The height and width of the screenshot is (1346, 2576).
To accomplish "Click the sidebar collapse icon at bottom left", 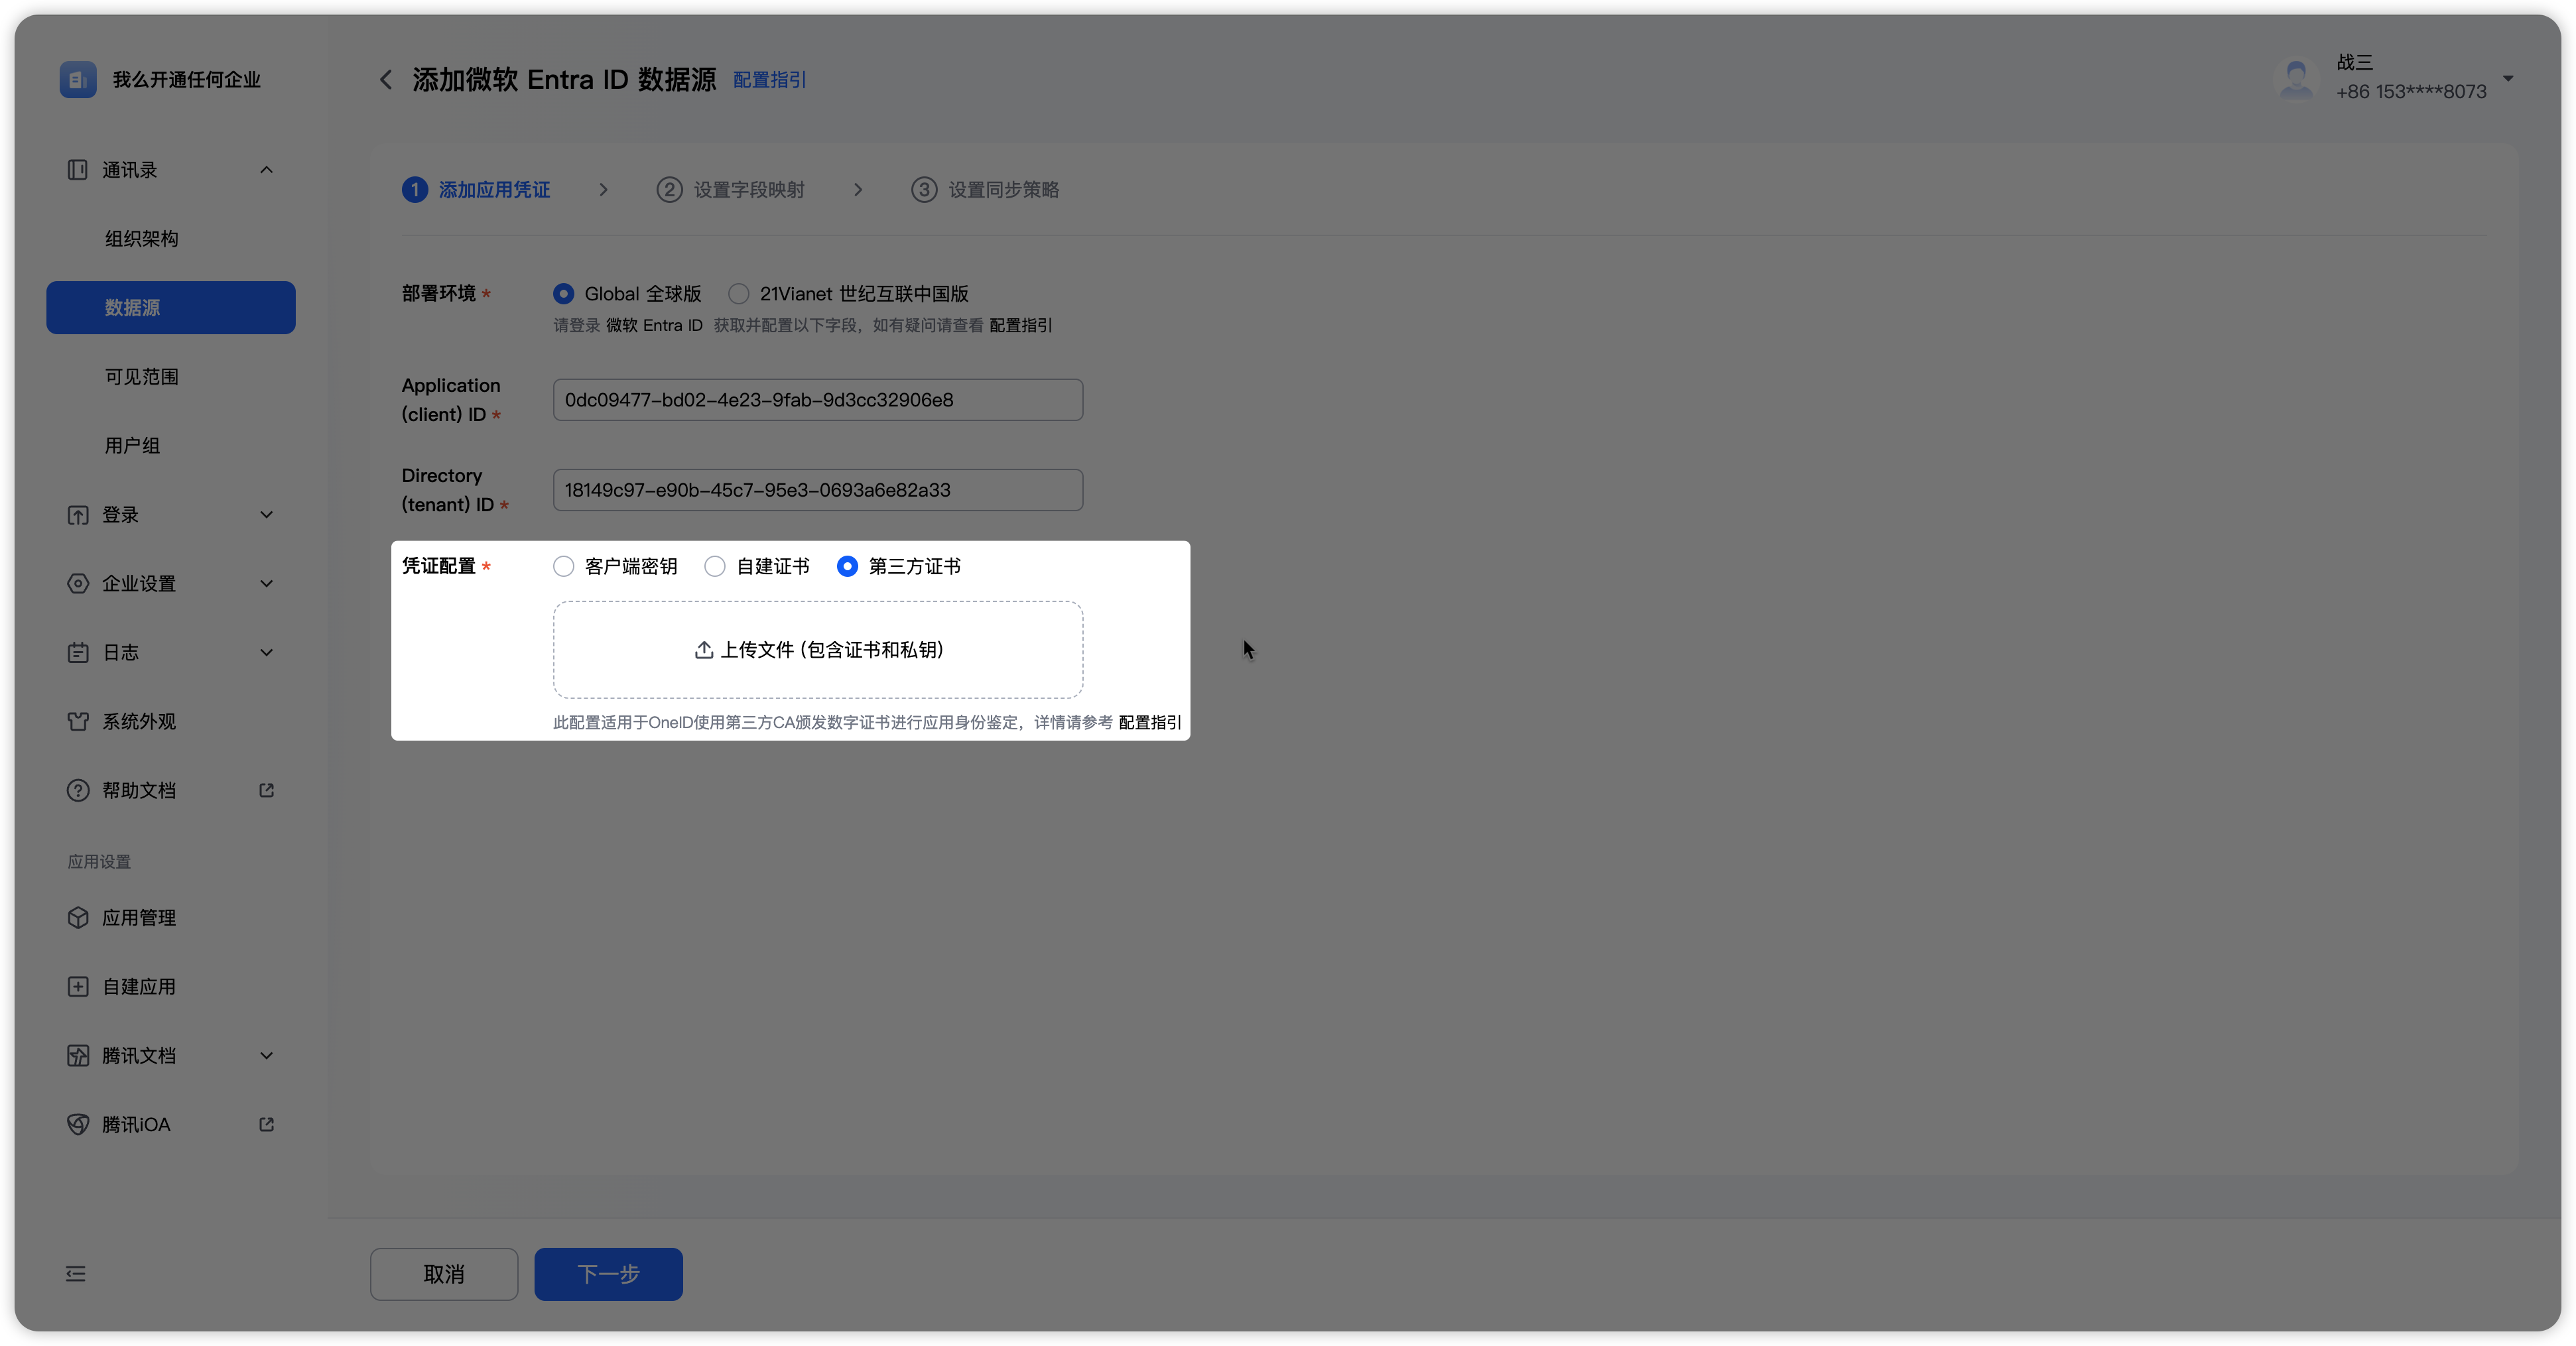I will tap(76, 1273).
